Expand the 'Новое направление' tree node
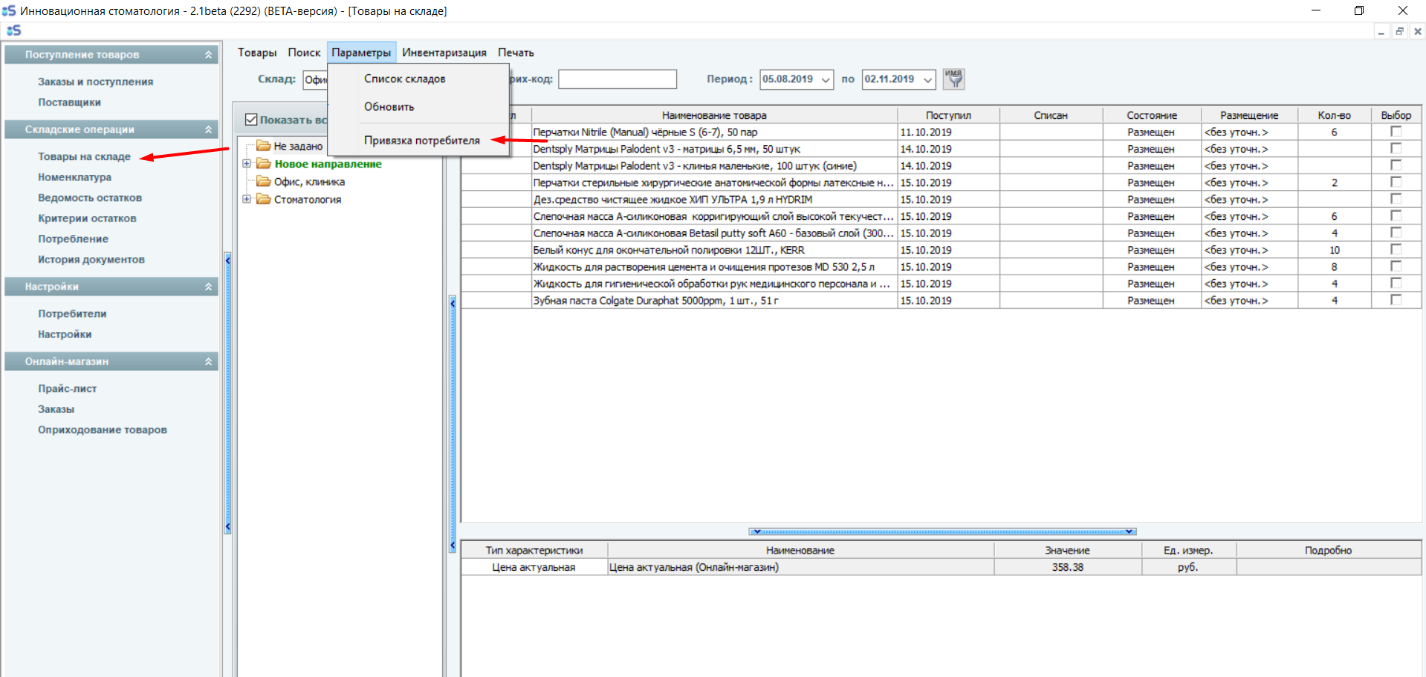 246,164
